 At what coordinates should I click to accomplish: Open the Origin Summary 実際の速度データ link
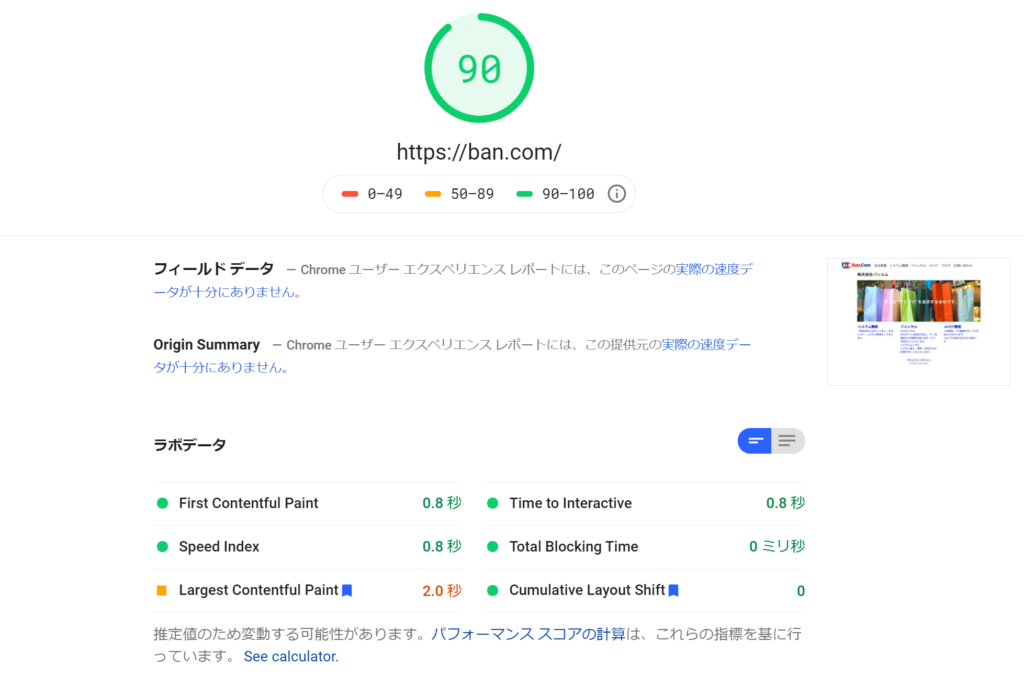(704, 345)
